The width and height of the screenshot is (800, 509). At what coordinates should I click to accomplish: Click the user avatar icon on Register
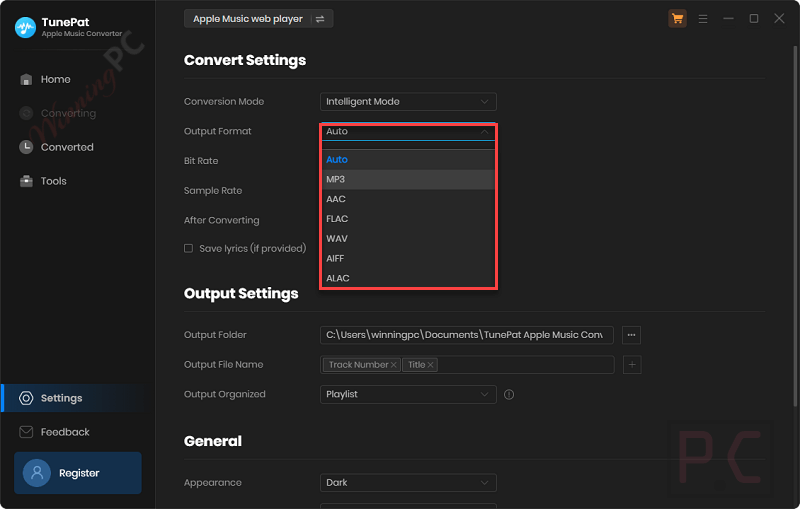pyautogui.click(x=37, y=473)
